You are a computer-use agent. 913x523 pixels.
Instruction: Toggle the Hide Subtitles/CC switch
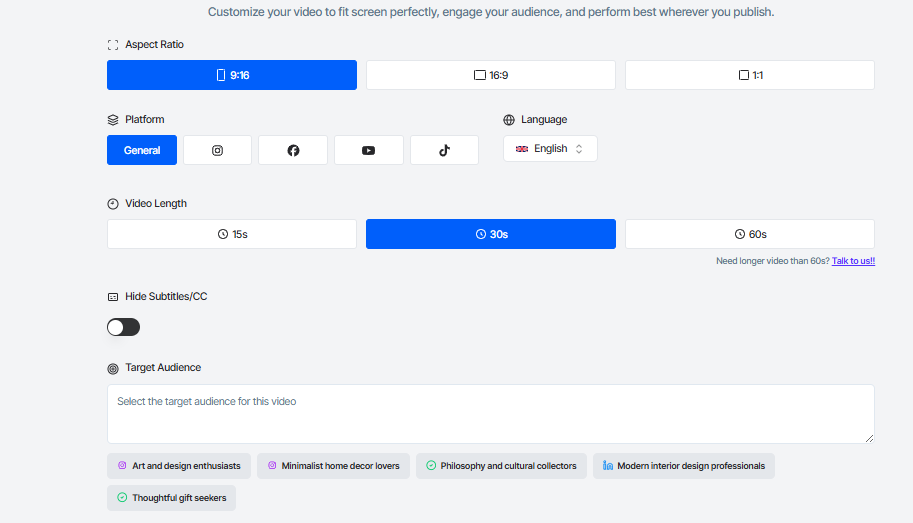(124, 327)
